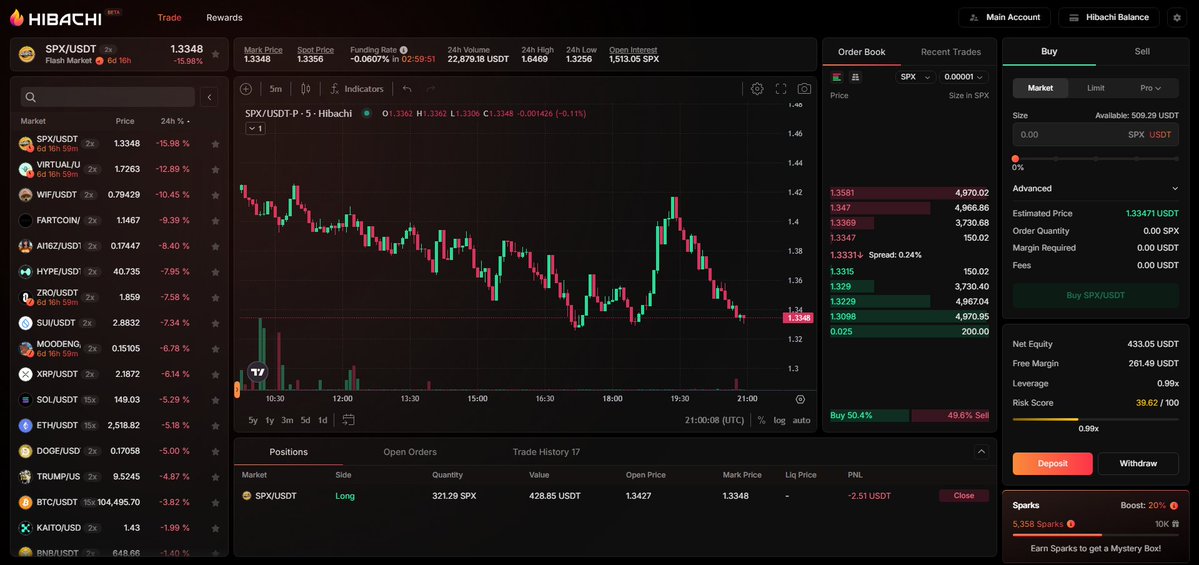This screenshot has width=1199, height=565.
Task: Star the WIF/USDT market row
Action: pyautogui.click(x=216, y=195)
